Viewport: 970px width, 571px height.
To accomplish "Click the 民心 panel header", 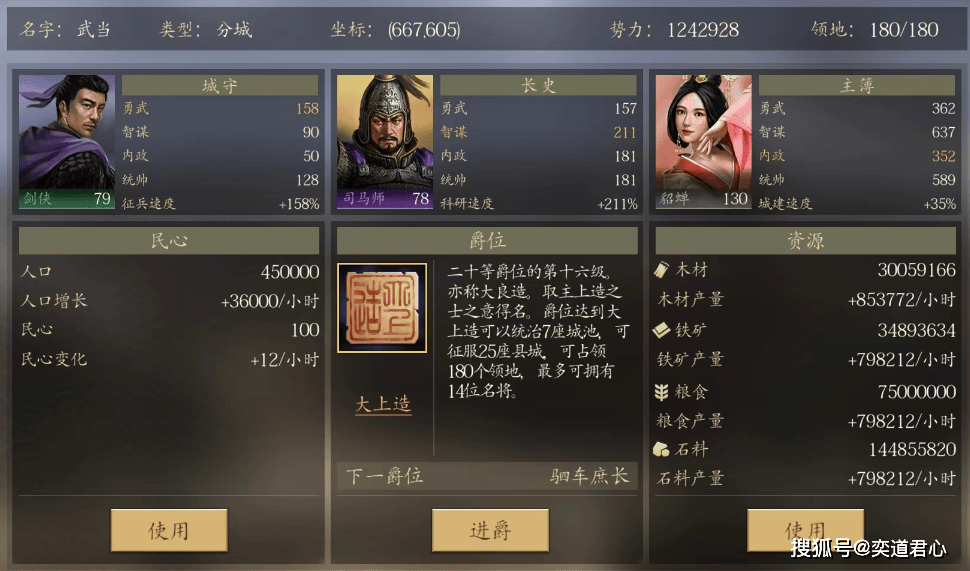I will click(169, 241).
